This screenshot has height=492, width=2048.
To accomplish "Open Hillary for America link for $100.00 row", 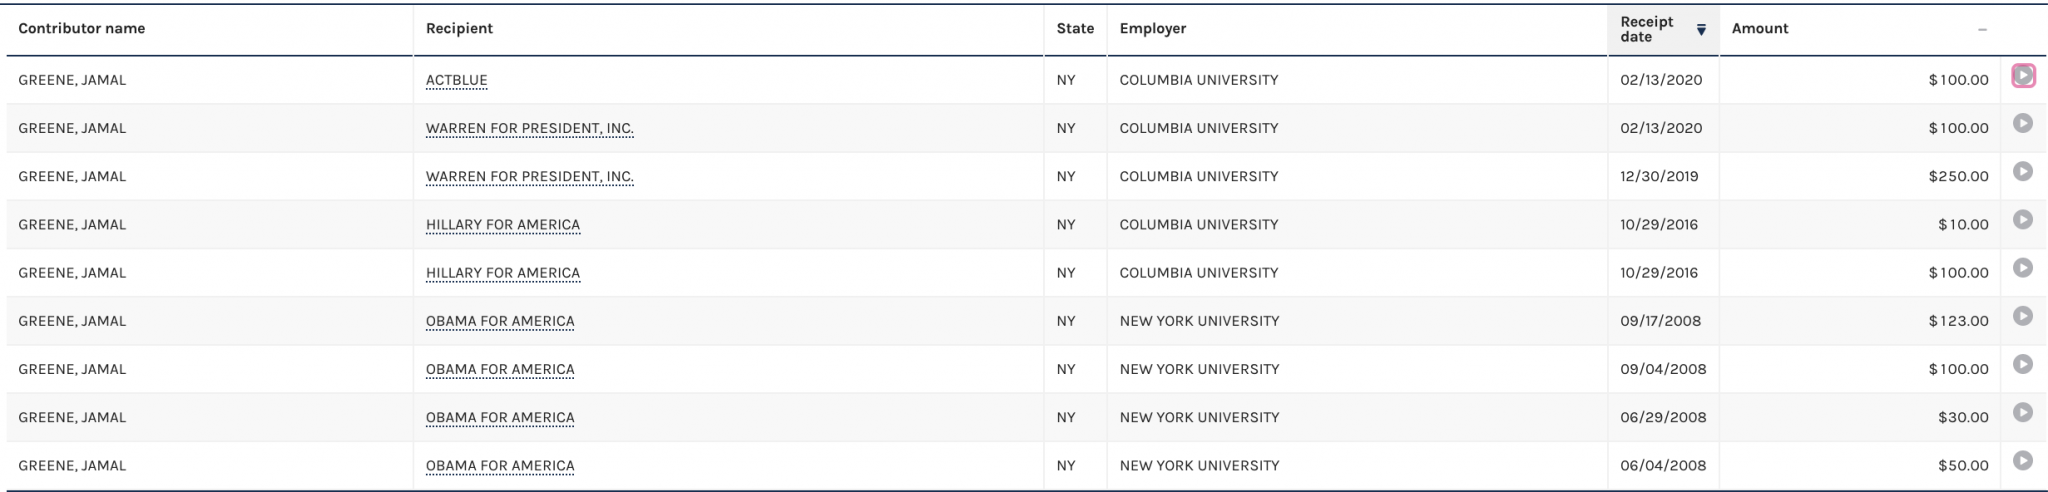I will [502, 272].
